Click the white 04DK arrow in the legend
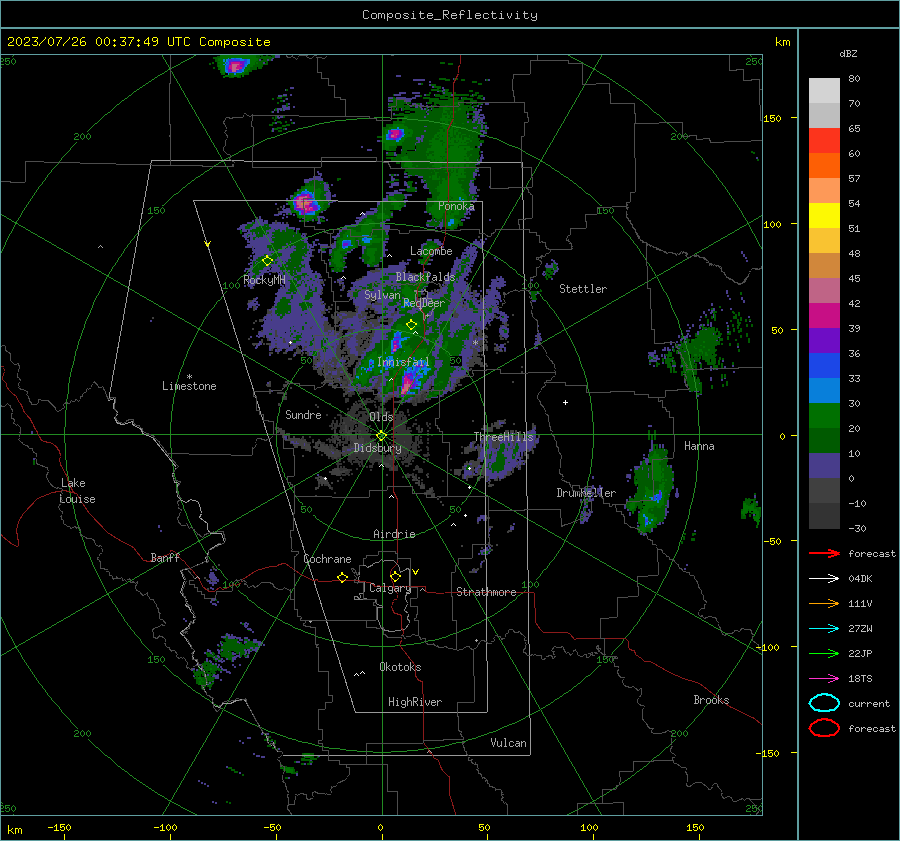This screenshot has width=900, height=841. pyautogui.click(x=824, y=578)
